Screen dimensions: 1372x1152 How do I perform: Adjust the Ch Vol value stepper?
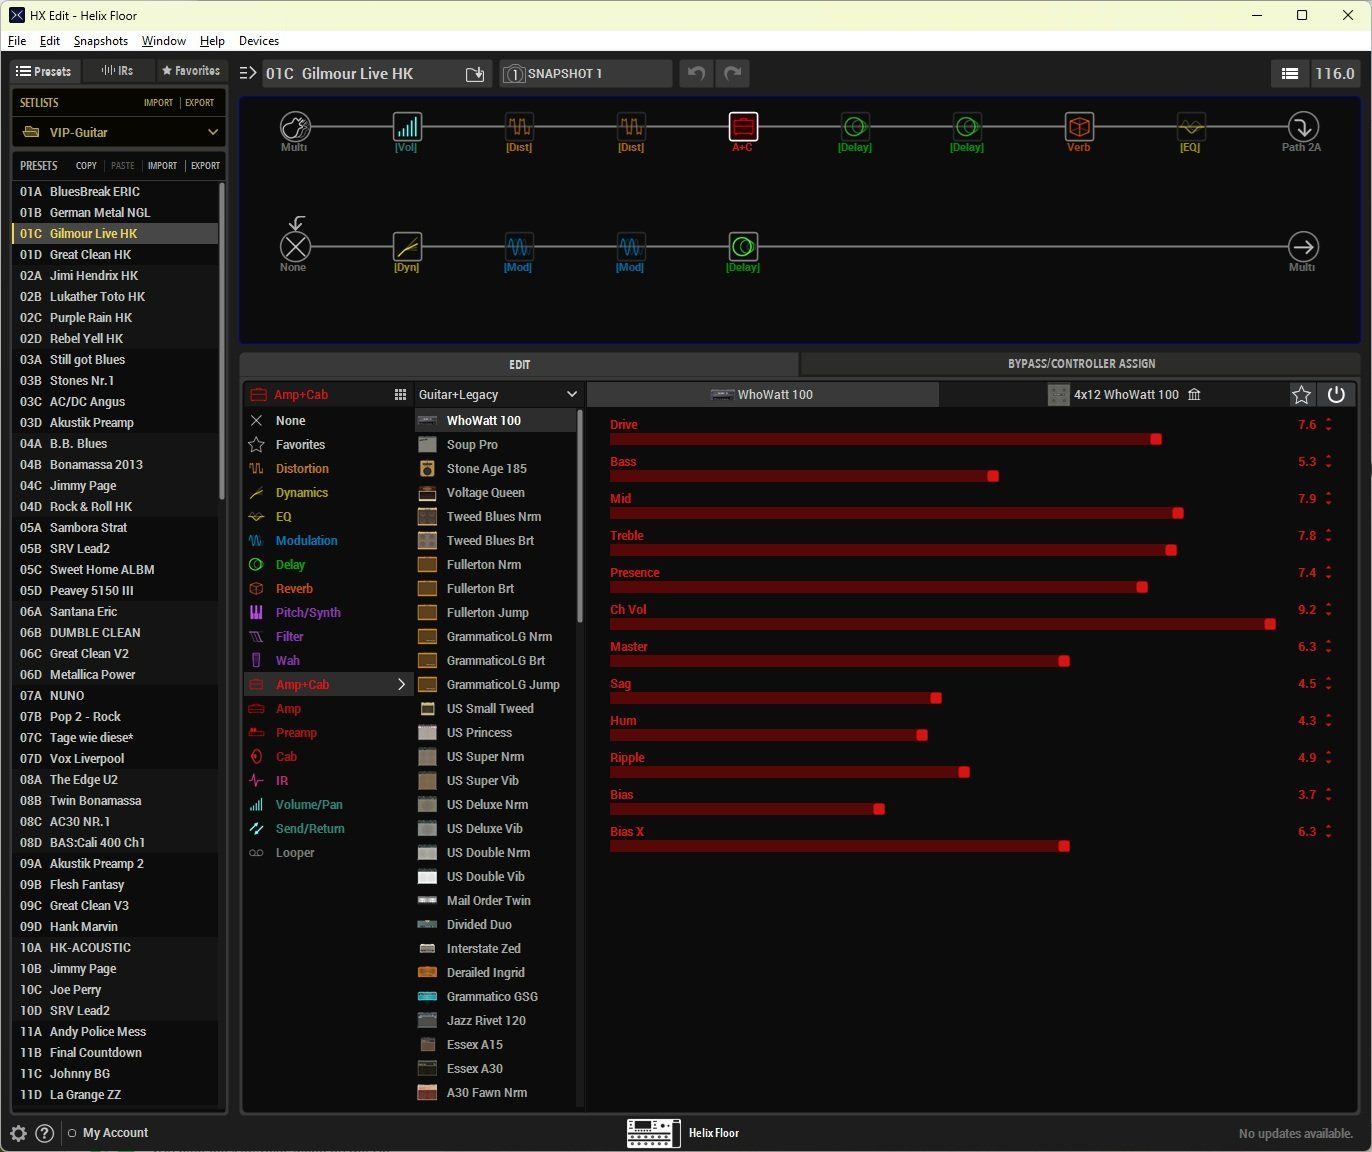pos(1329,610)
